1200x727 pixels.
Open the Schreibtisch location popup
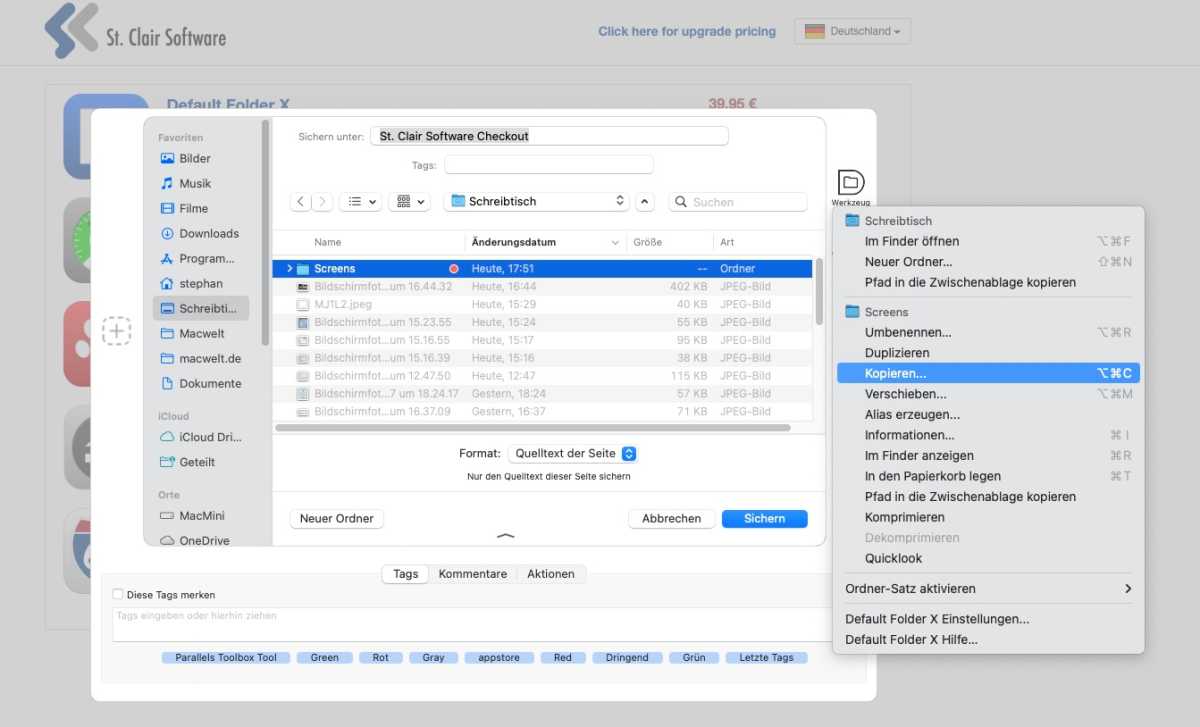tap(536, 201)
